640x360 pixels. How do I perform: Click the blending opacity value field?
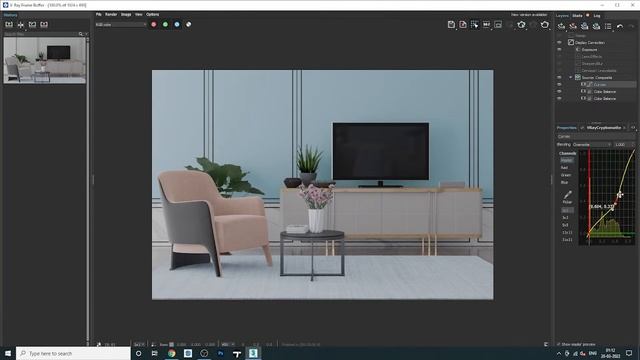click(x=624, y=145)
